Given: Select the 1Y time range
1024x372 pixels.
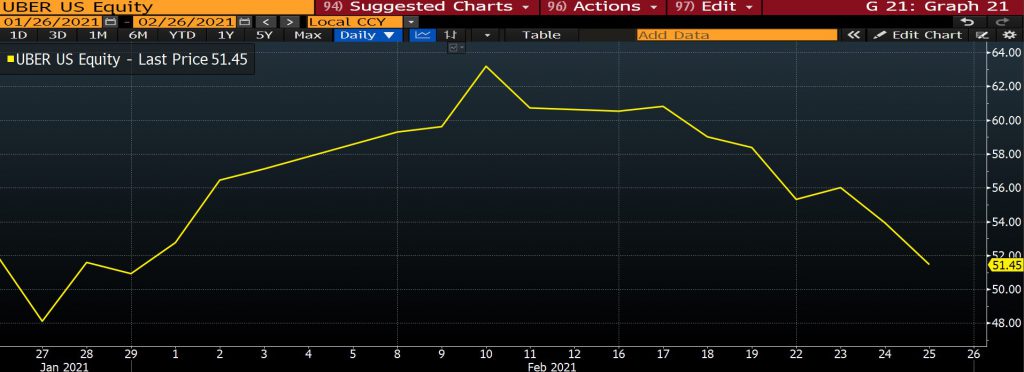Looking at the screenshot, I should click(226, 35).
